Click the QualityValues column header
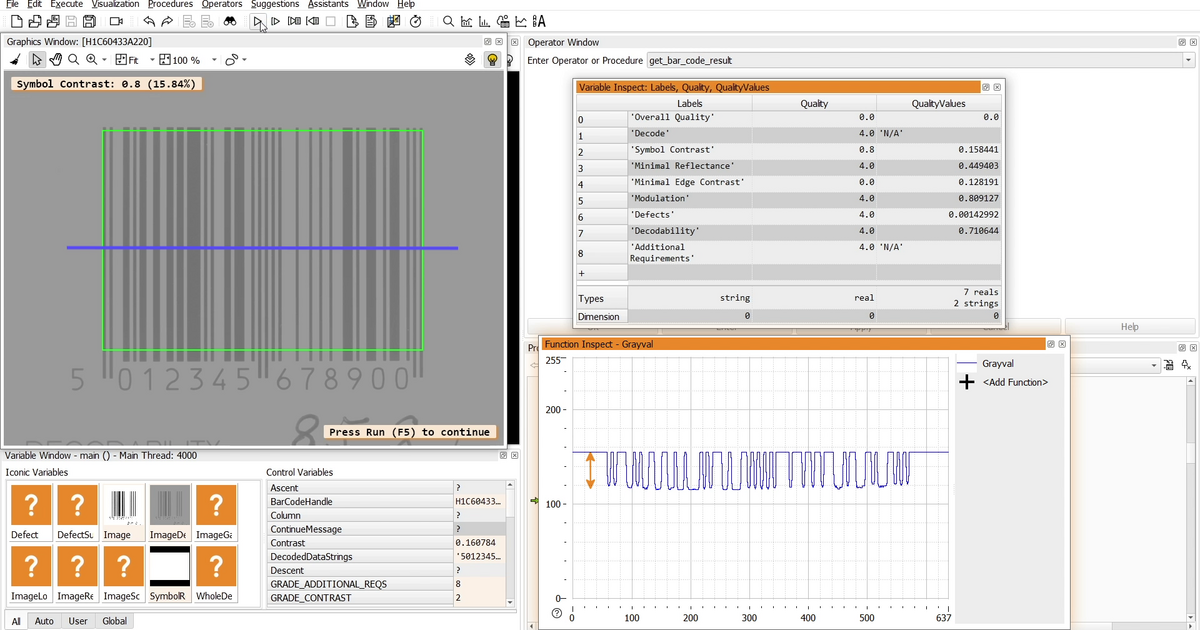 pos(939,103)
